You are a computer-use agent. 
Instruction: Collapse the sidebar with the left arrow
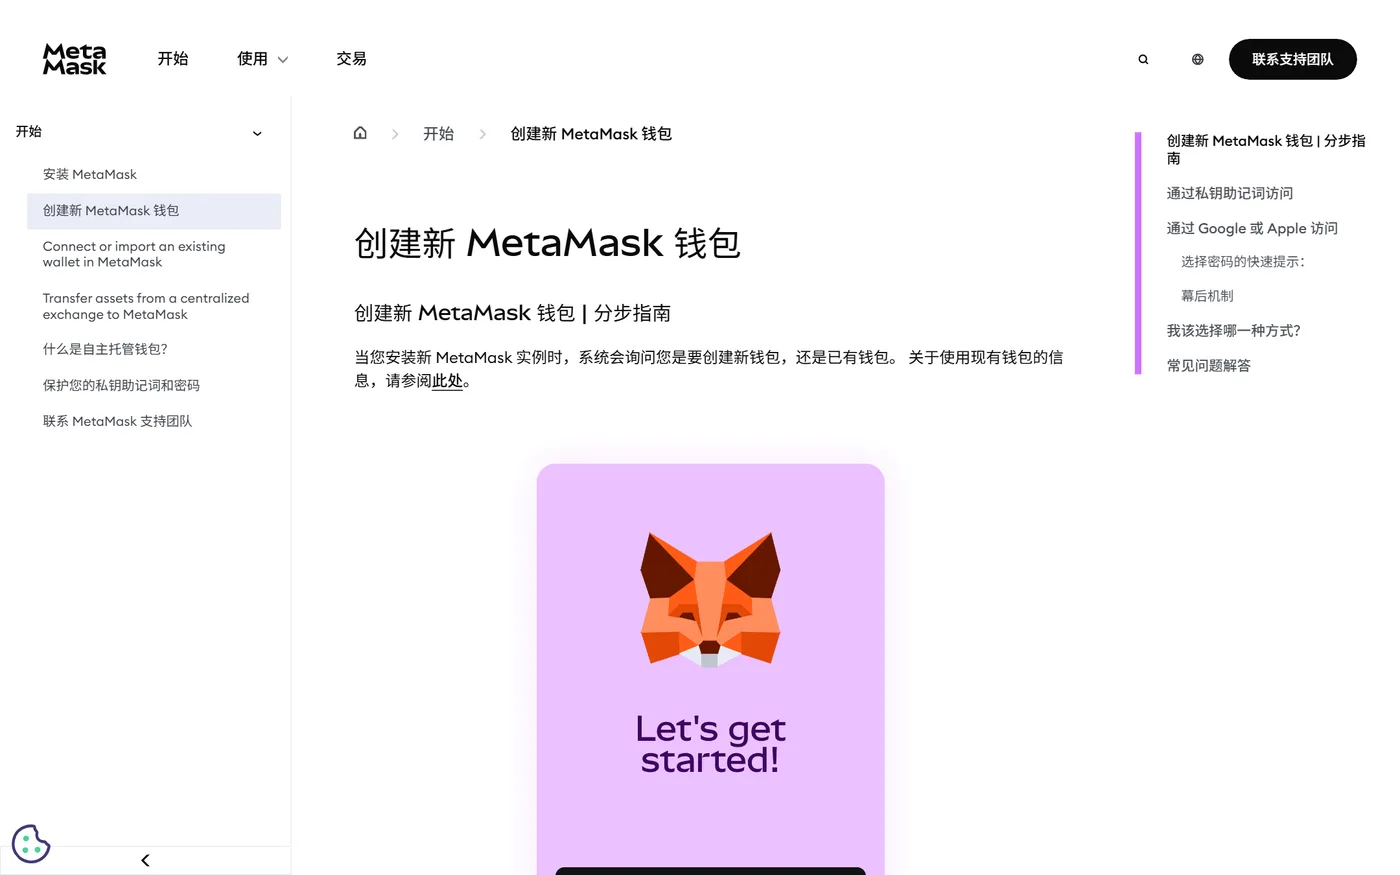[145, 860]
